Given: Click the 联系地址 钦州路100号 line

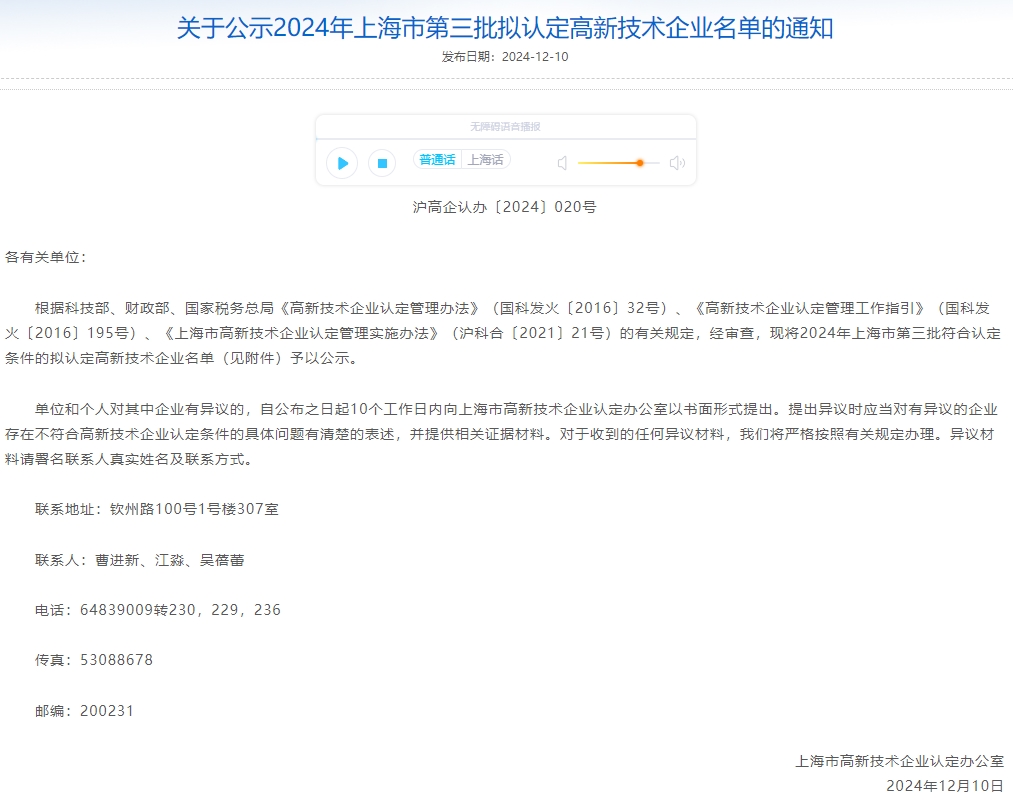Looking at the screenshot, I should point(157,509).
